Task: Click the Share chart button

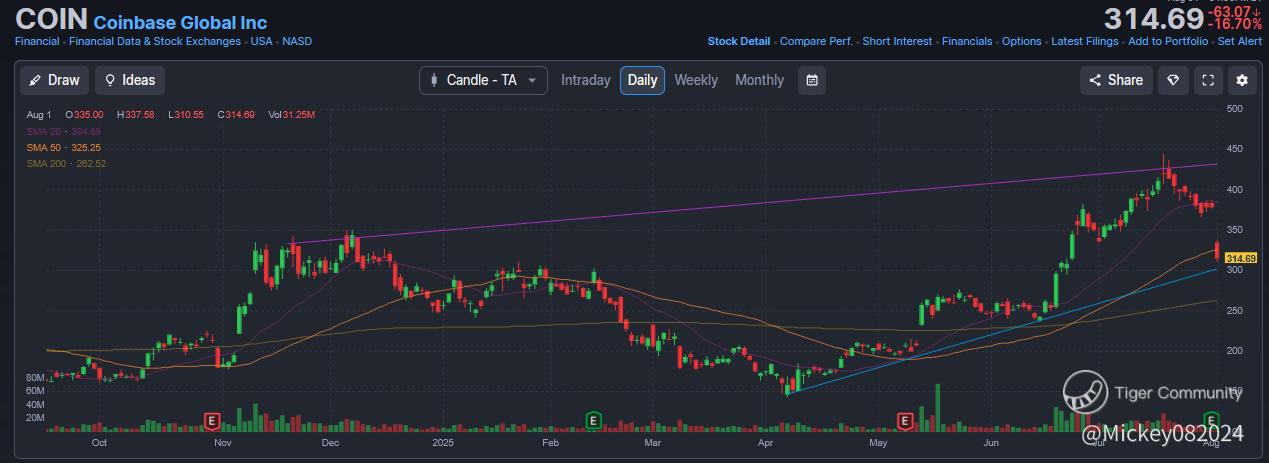Action: click(x=1116, y=80)
